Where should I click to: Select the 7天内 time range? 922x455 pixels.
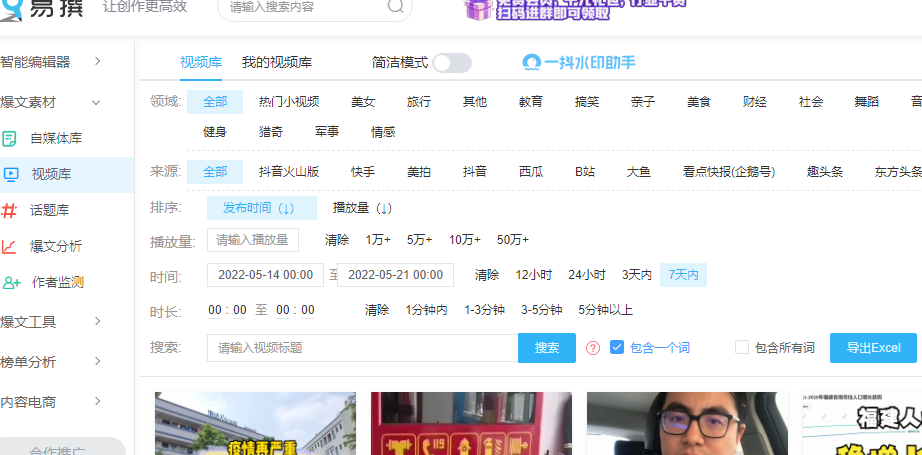coord(683,275)
